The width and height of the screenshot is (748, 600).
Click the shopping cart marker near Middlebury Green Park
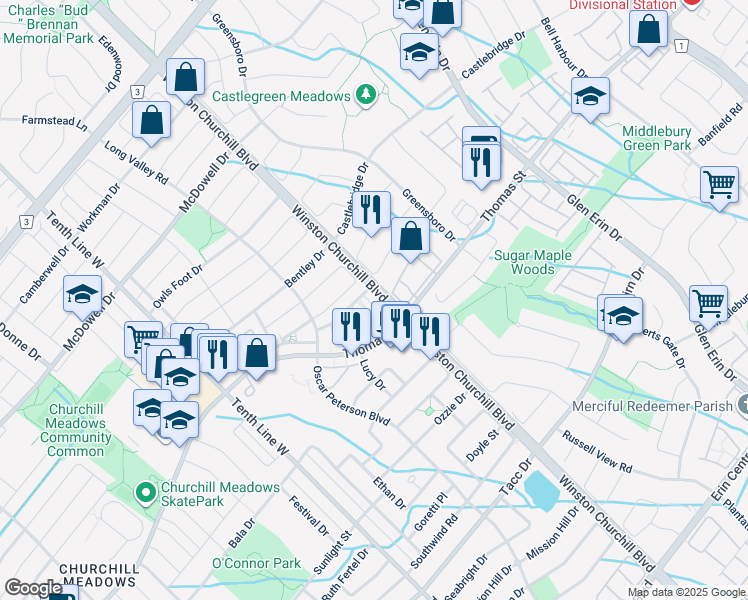(x=719, y=186)
